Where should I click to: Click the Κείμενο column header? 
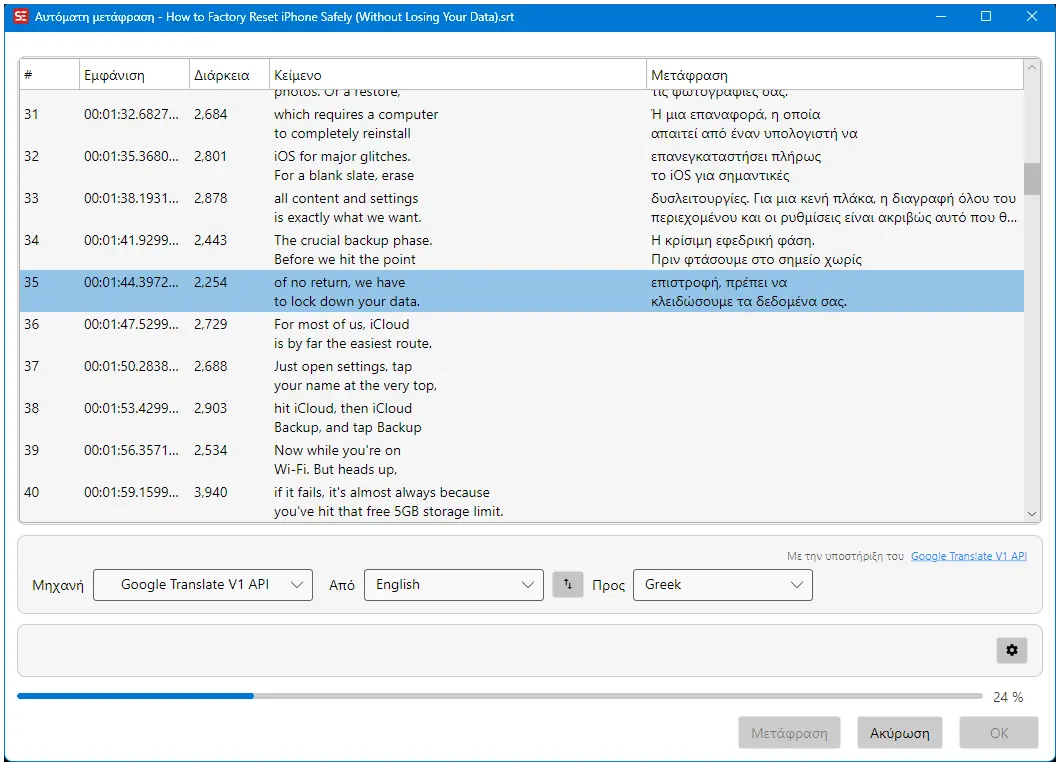[458, 75]
